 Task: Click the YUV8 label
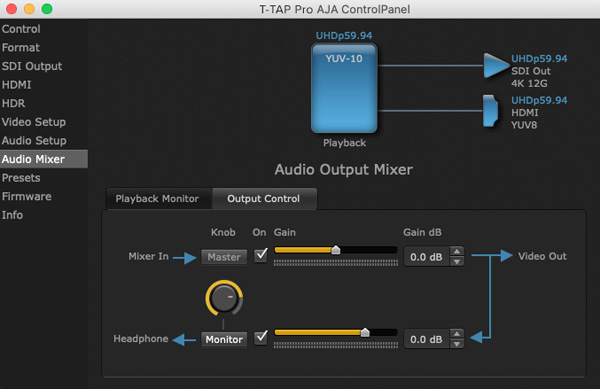click(x=524, y=125)
